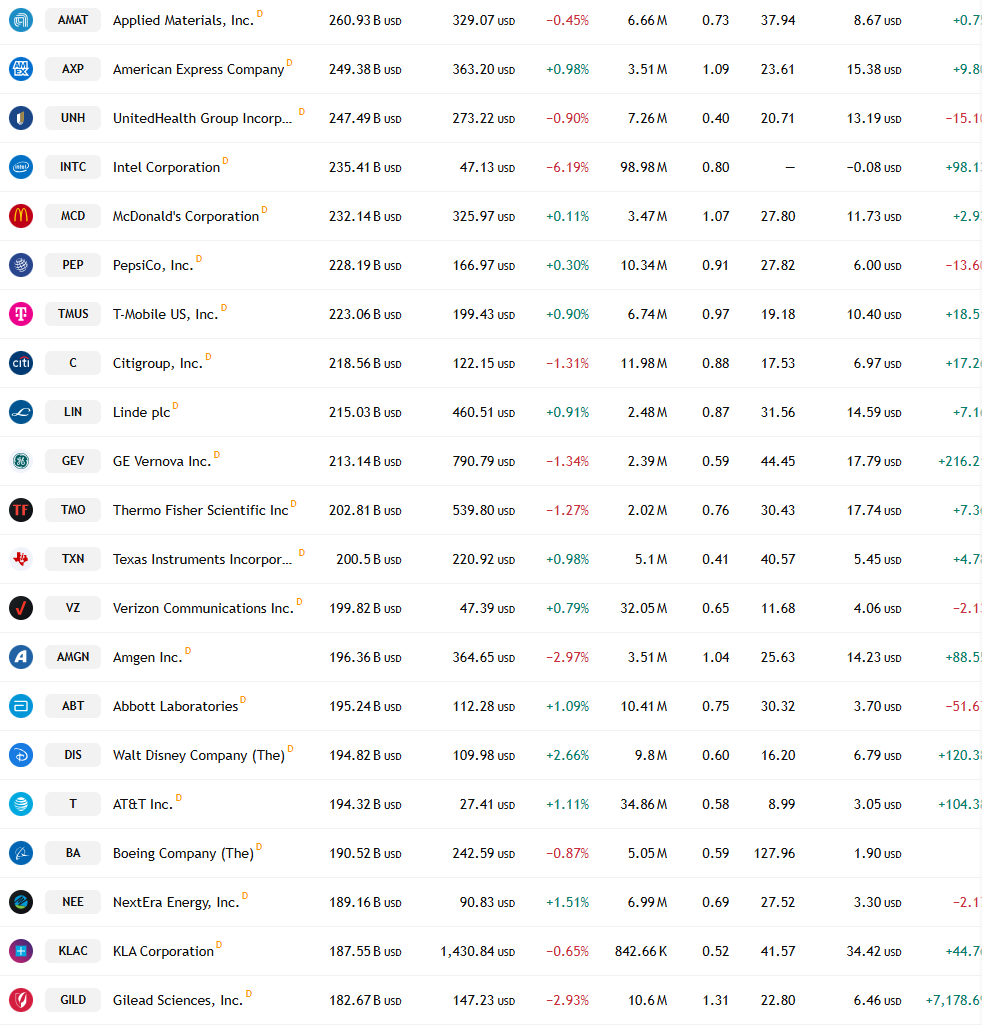Click the GE Vernova logo icon

click(x=21, y=461)
